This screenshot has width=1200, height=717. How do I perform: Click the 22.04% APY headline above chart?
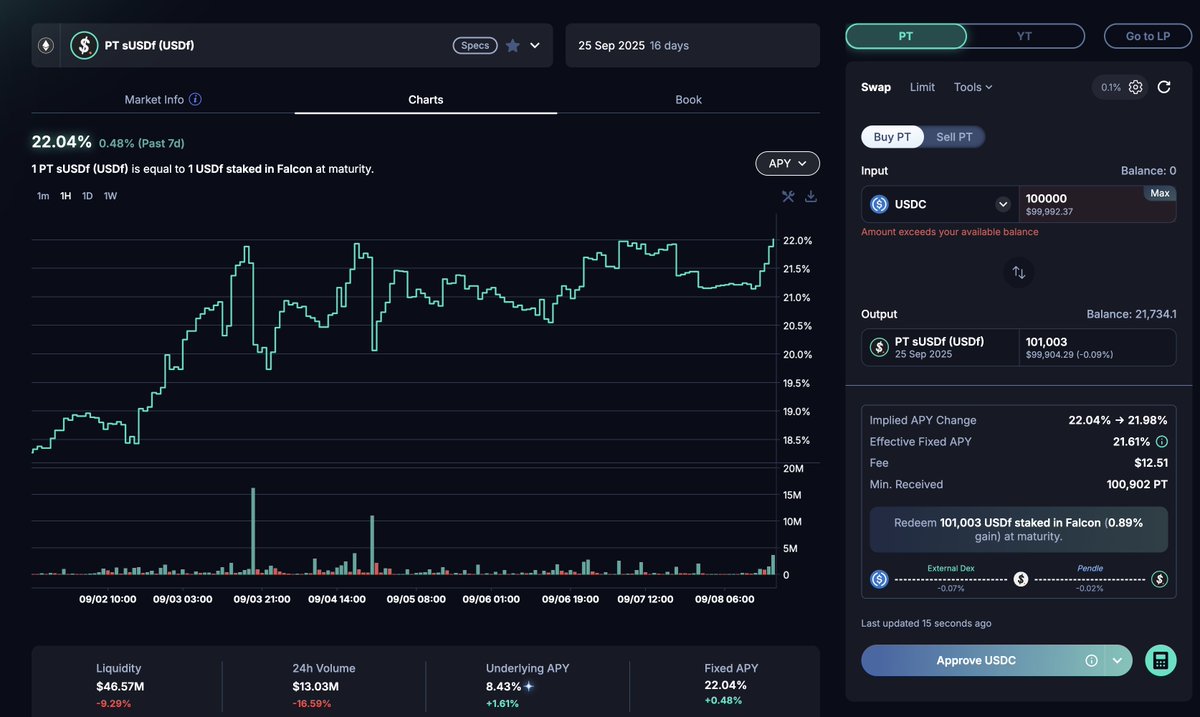[62, 142]
